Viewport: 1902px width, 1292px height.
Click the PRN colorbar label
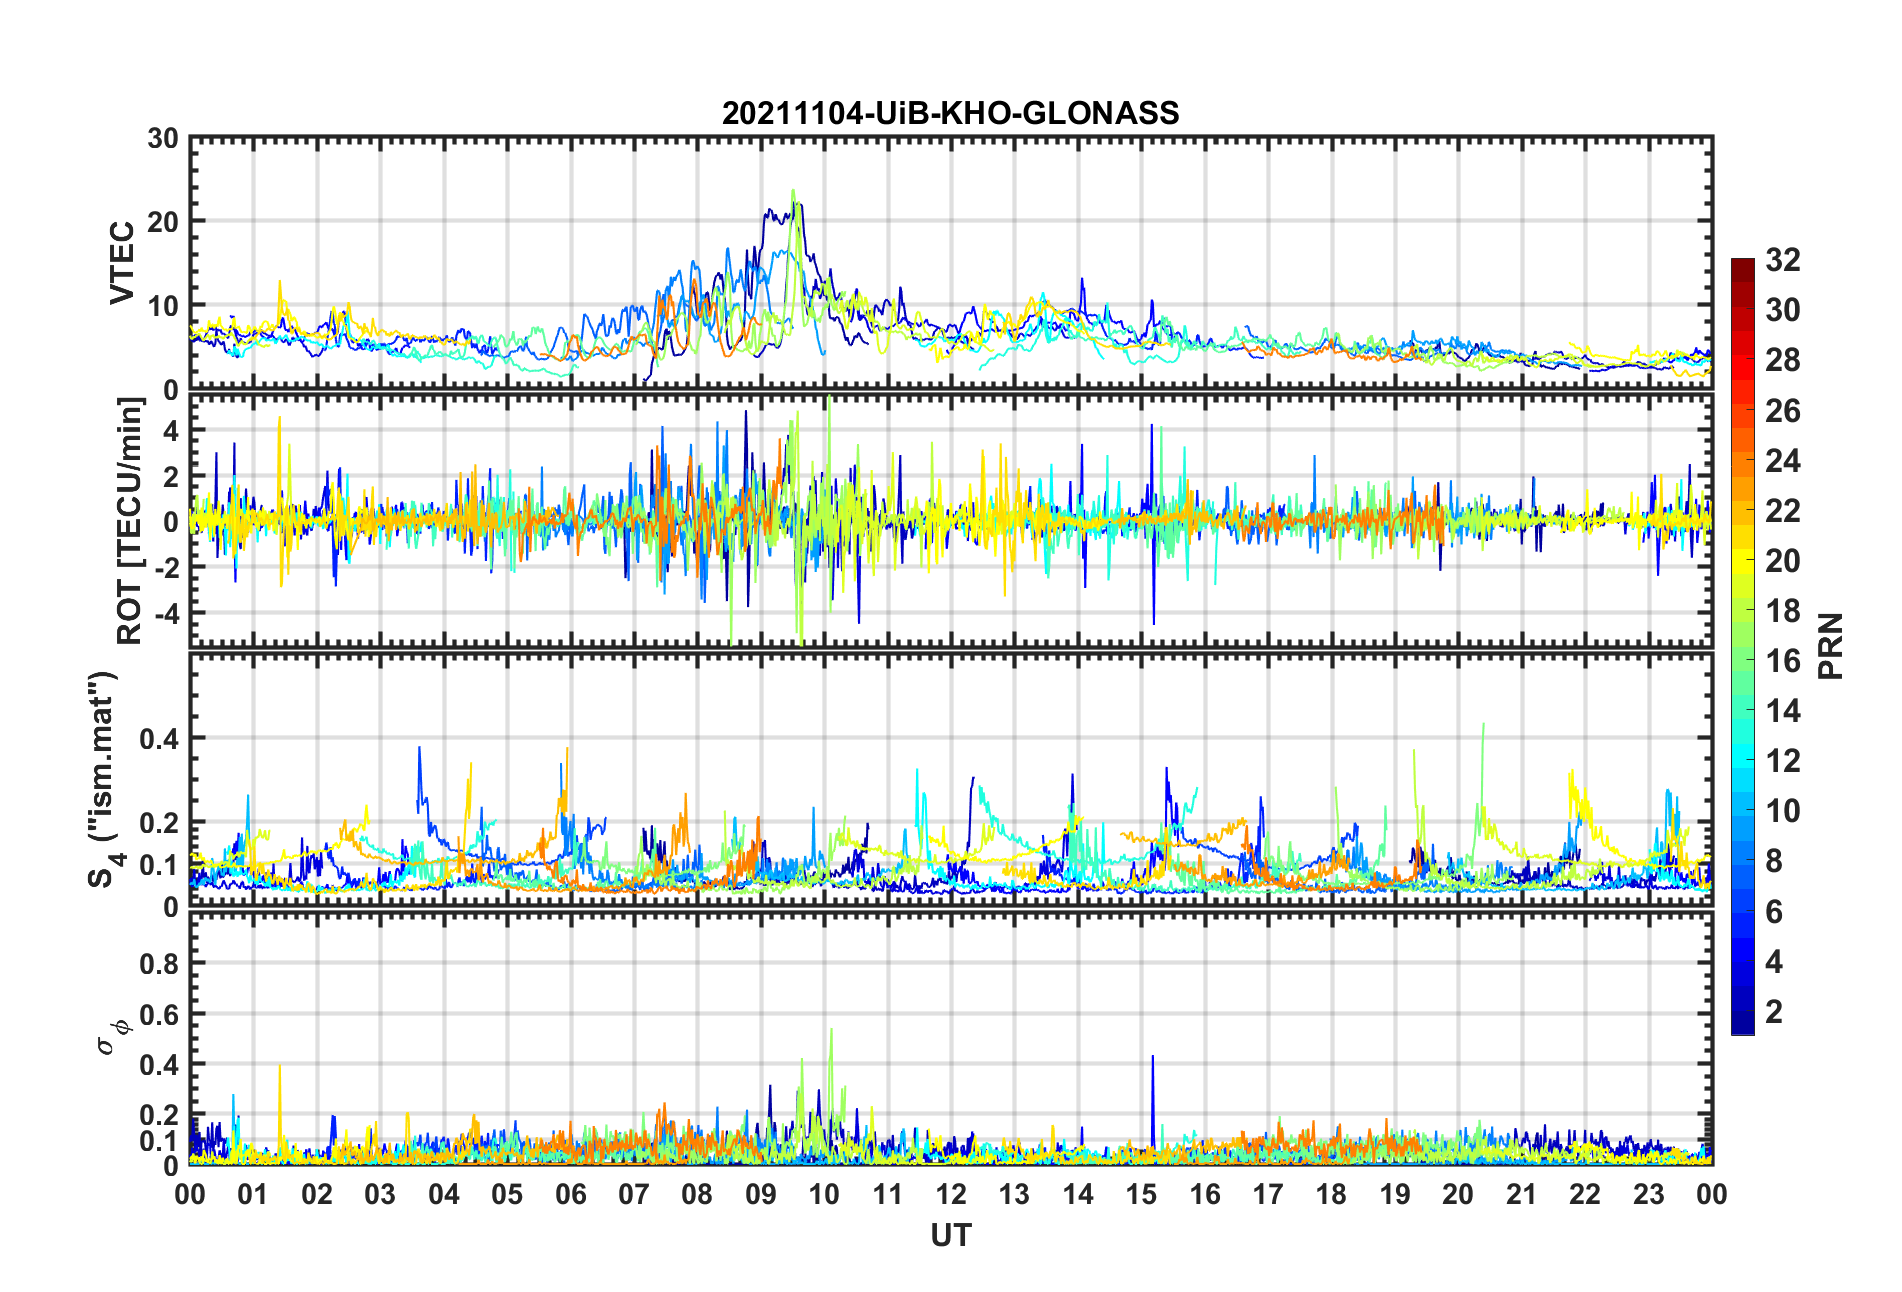pos(1830,646)
